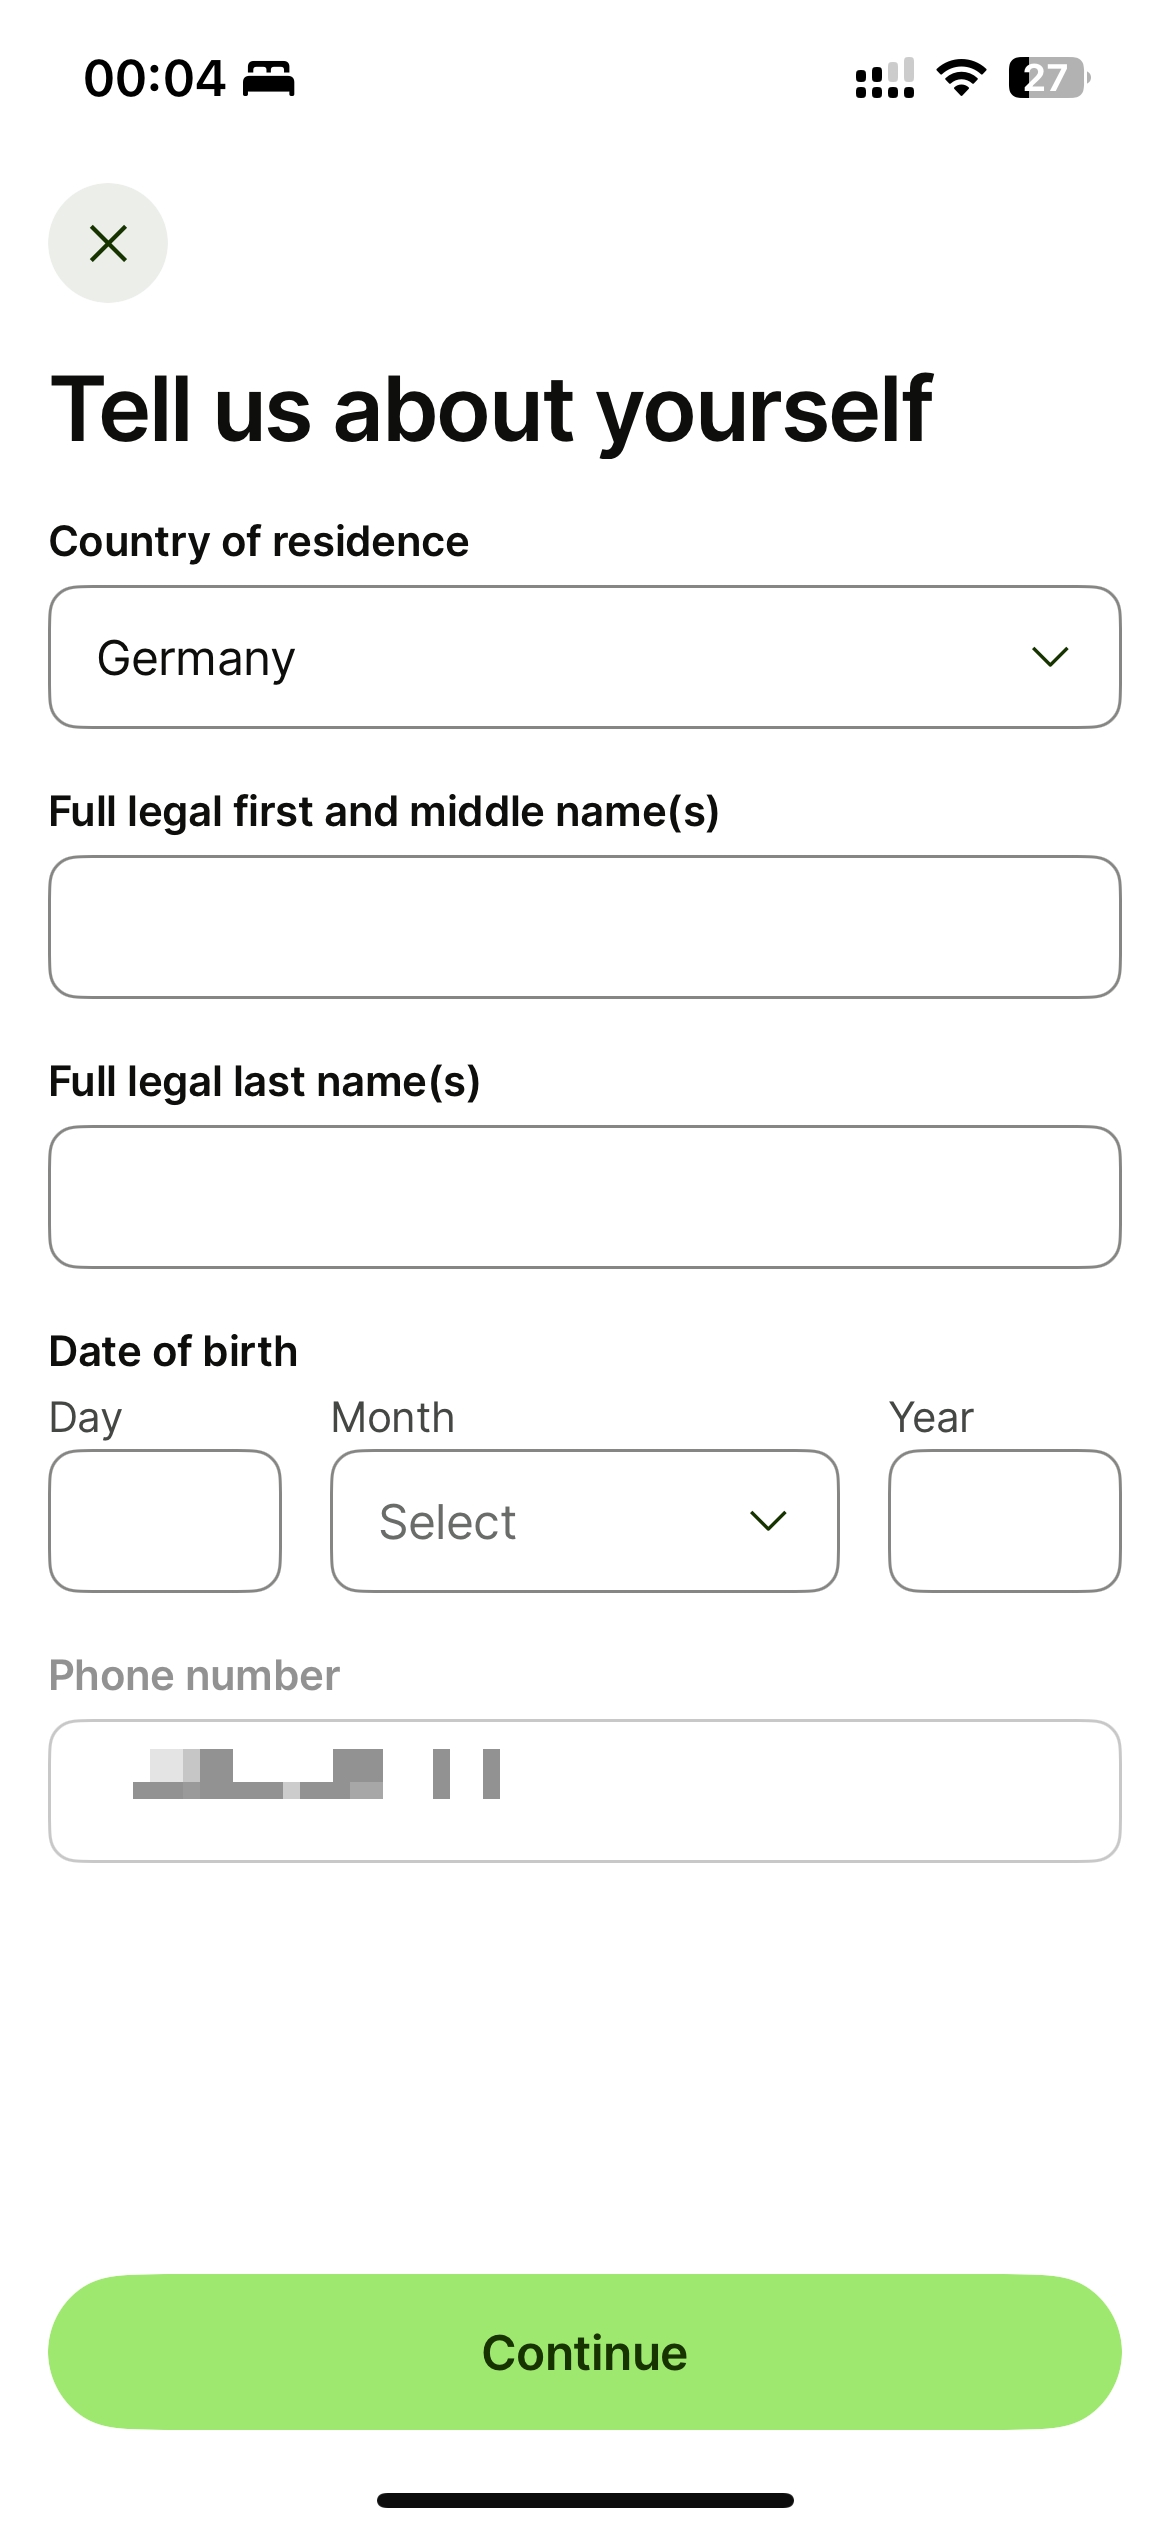Tap the Germany text in country selector
Image resolution: width=1170 pixels, height=2532 pixels.
(x=196, y=659)
